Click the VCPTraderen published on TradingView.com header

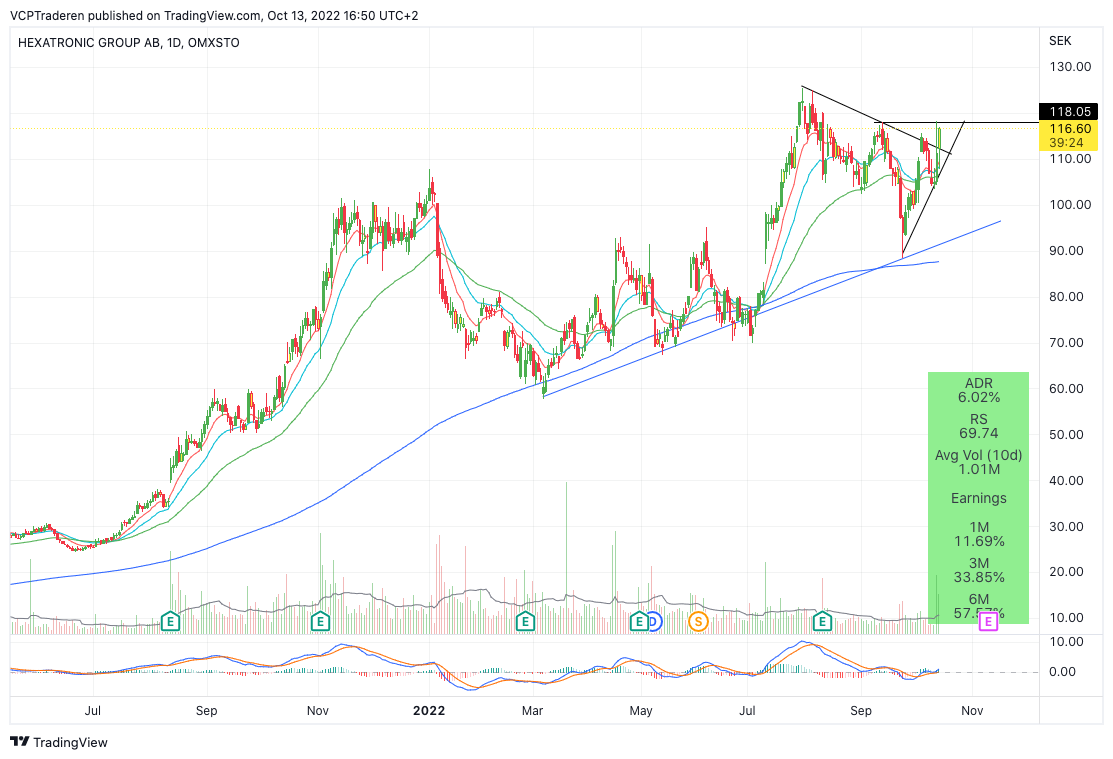214,15
